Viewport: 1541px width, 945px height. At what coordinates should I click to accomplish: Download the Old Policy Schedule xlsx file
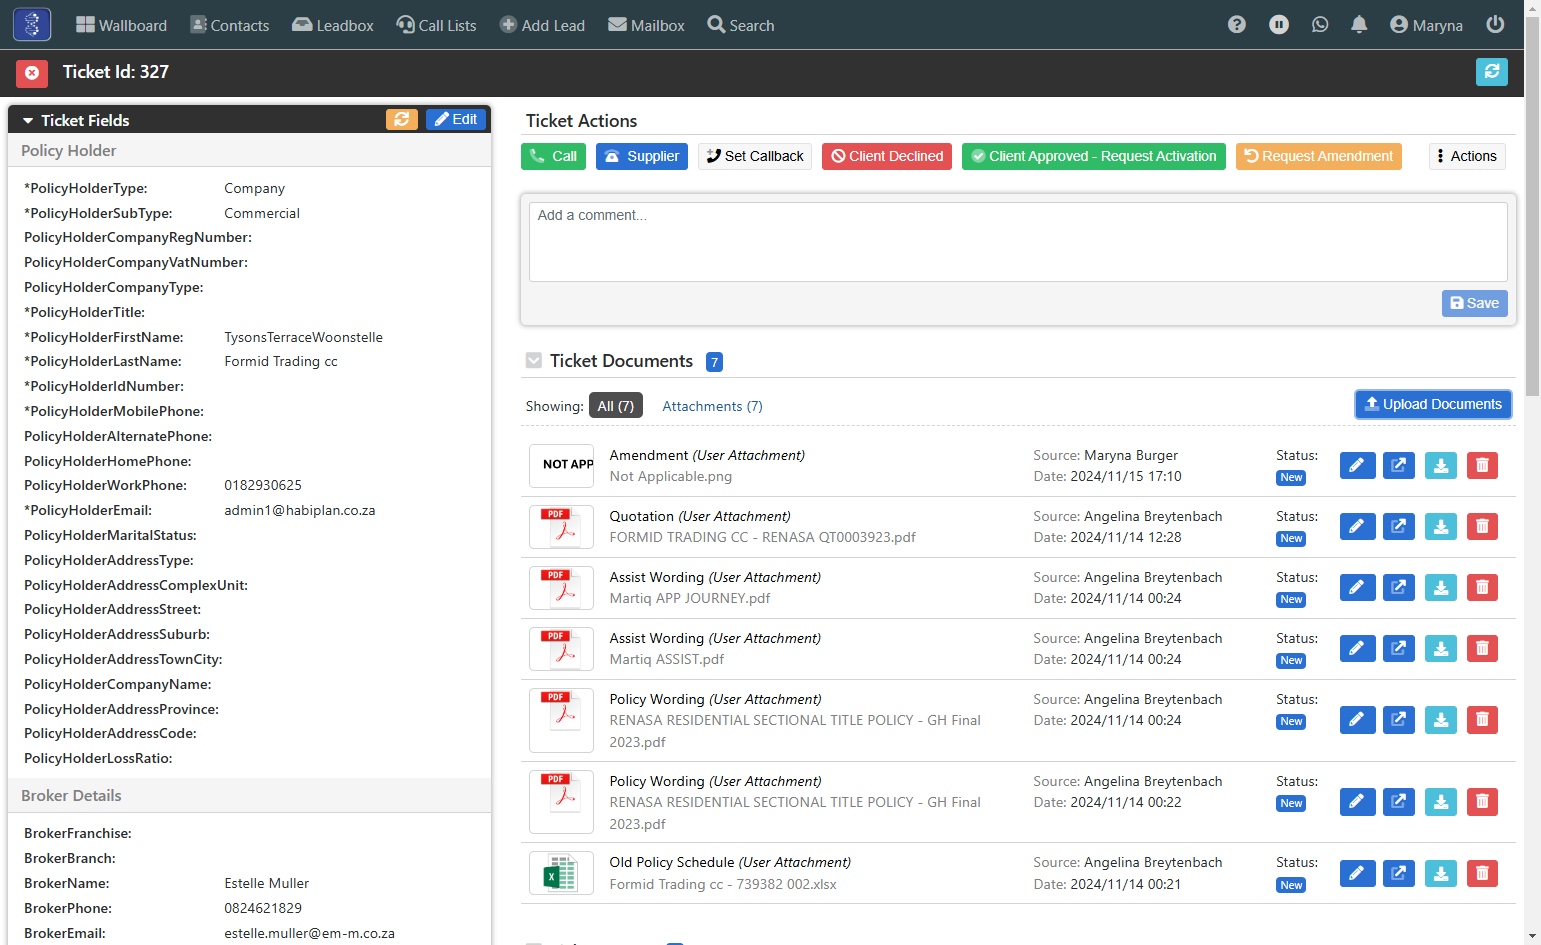[x=1441, y=873]
